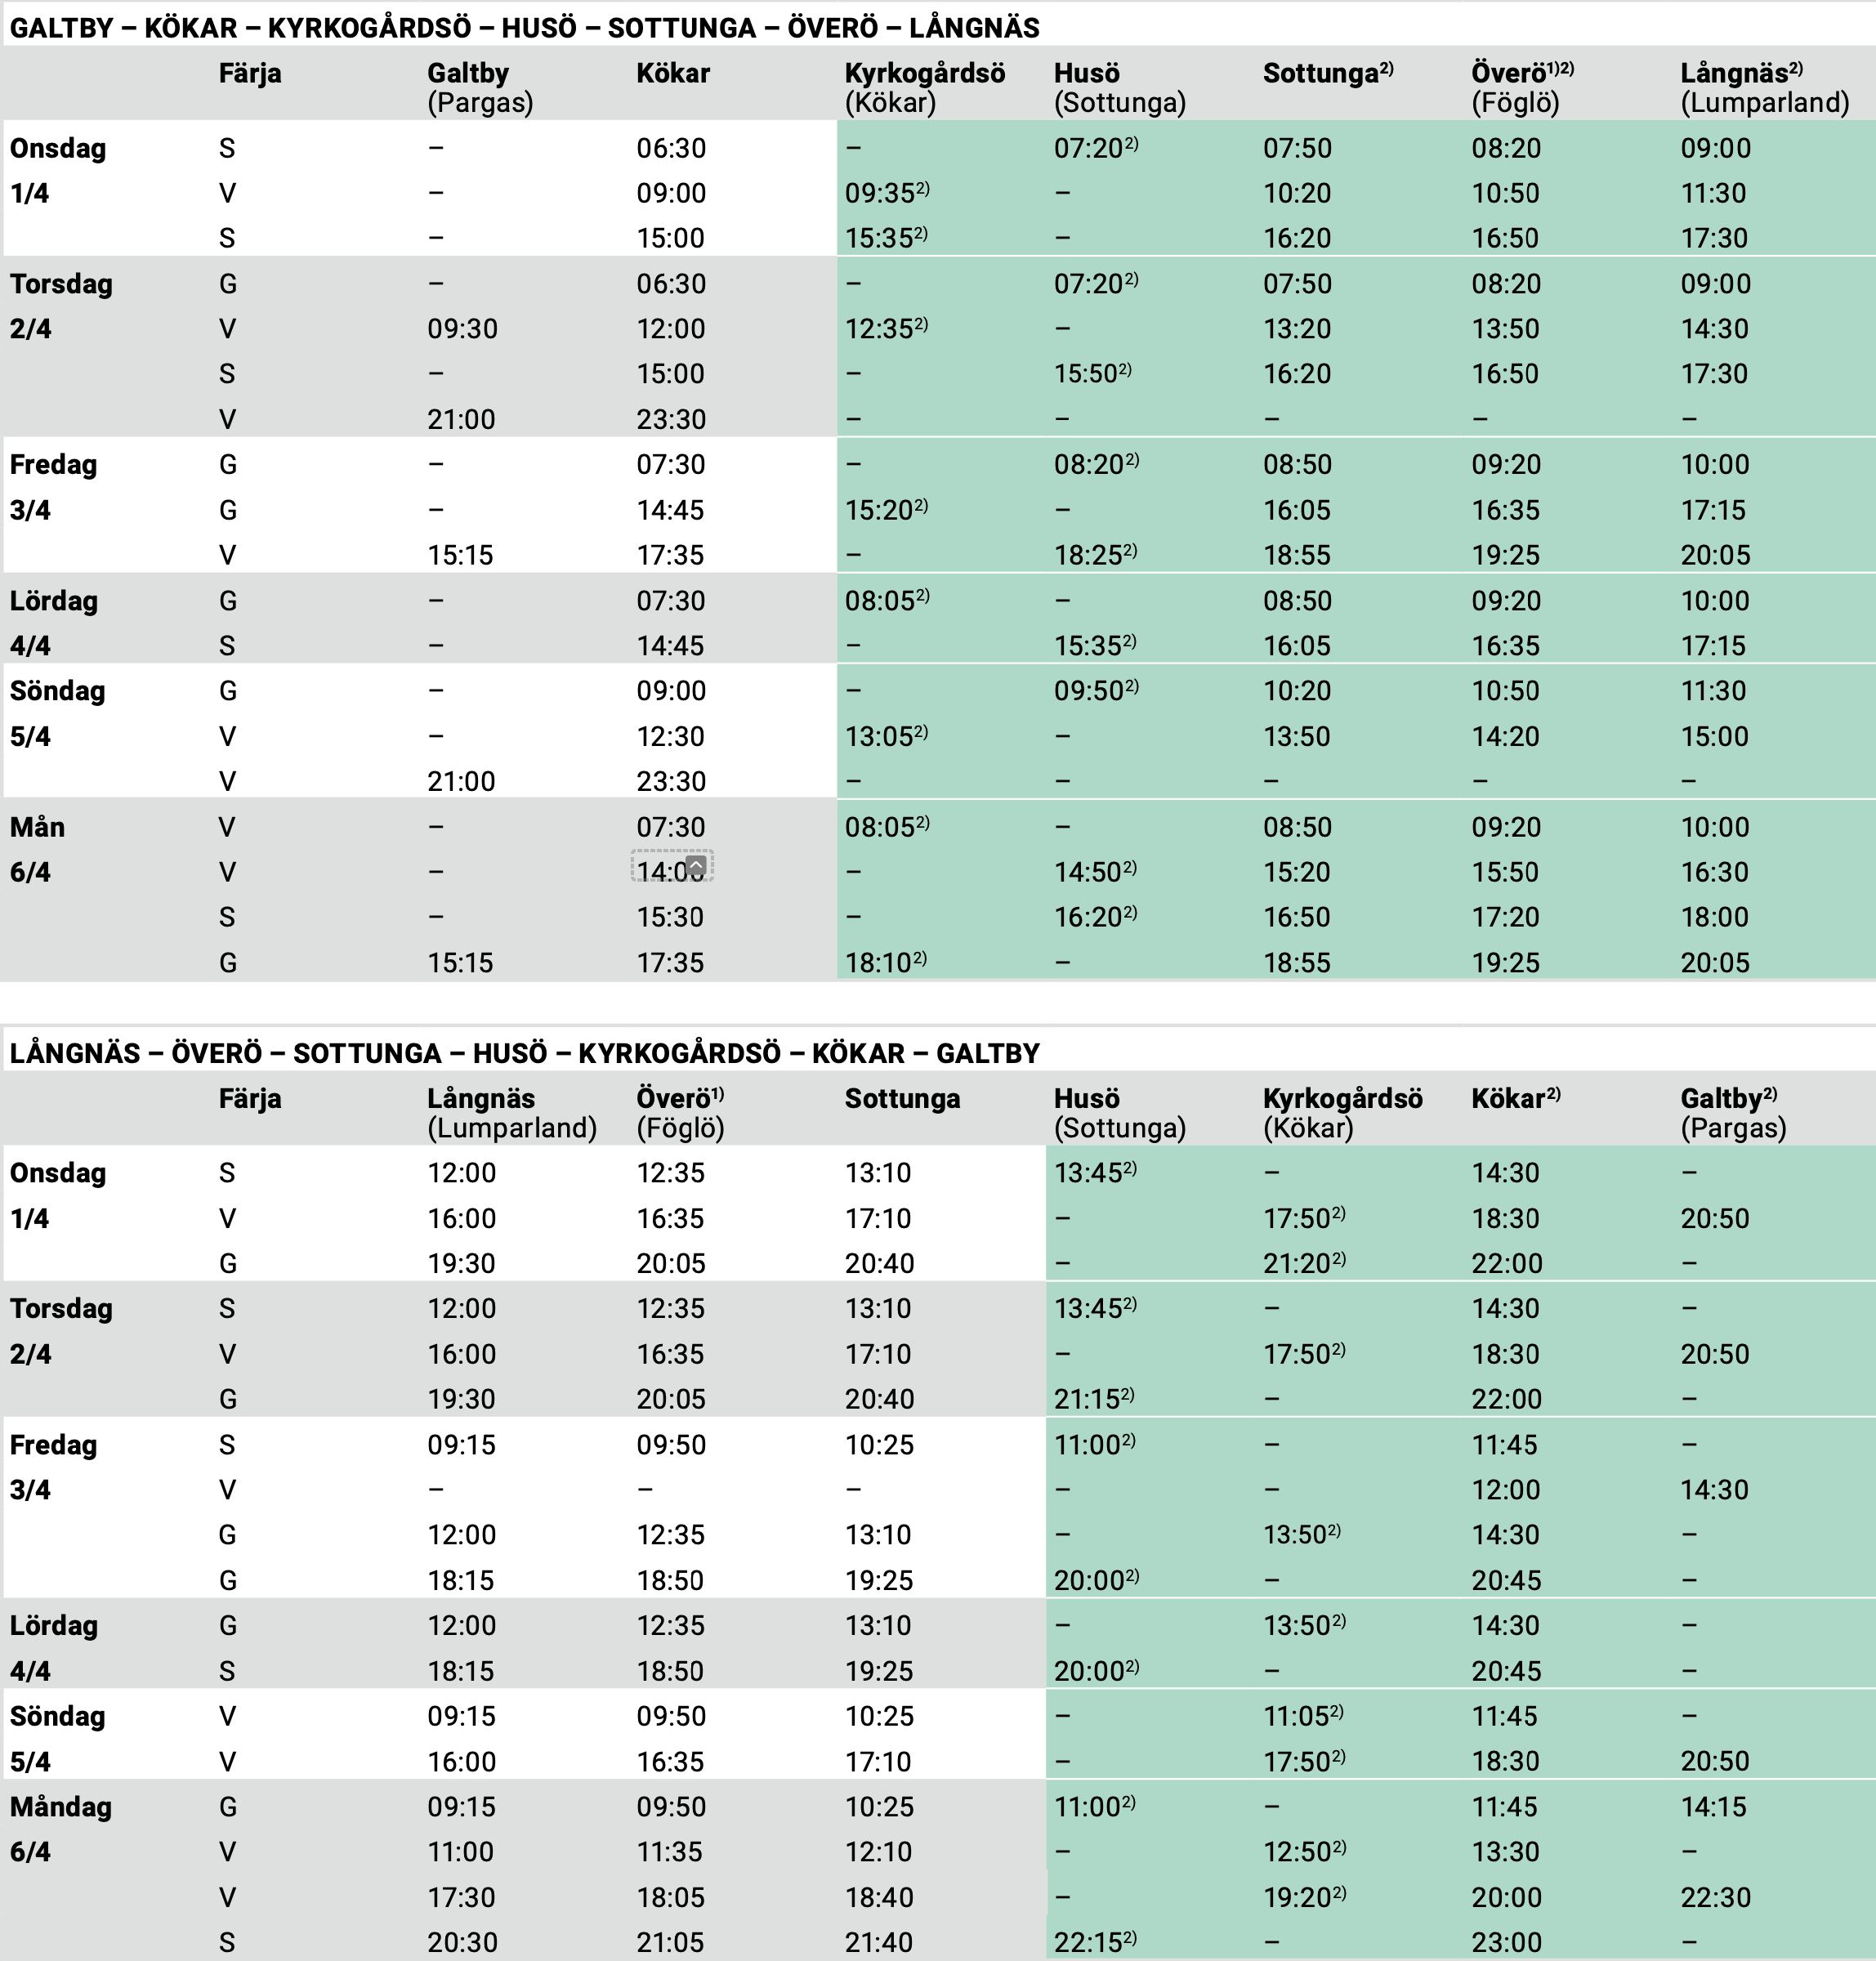Select the 14:15 Galtby time on Måndag
The image size is (1876, 1961).
pyautogui.click(x=1715, y=1807)
